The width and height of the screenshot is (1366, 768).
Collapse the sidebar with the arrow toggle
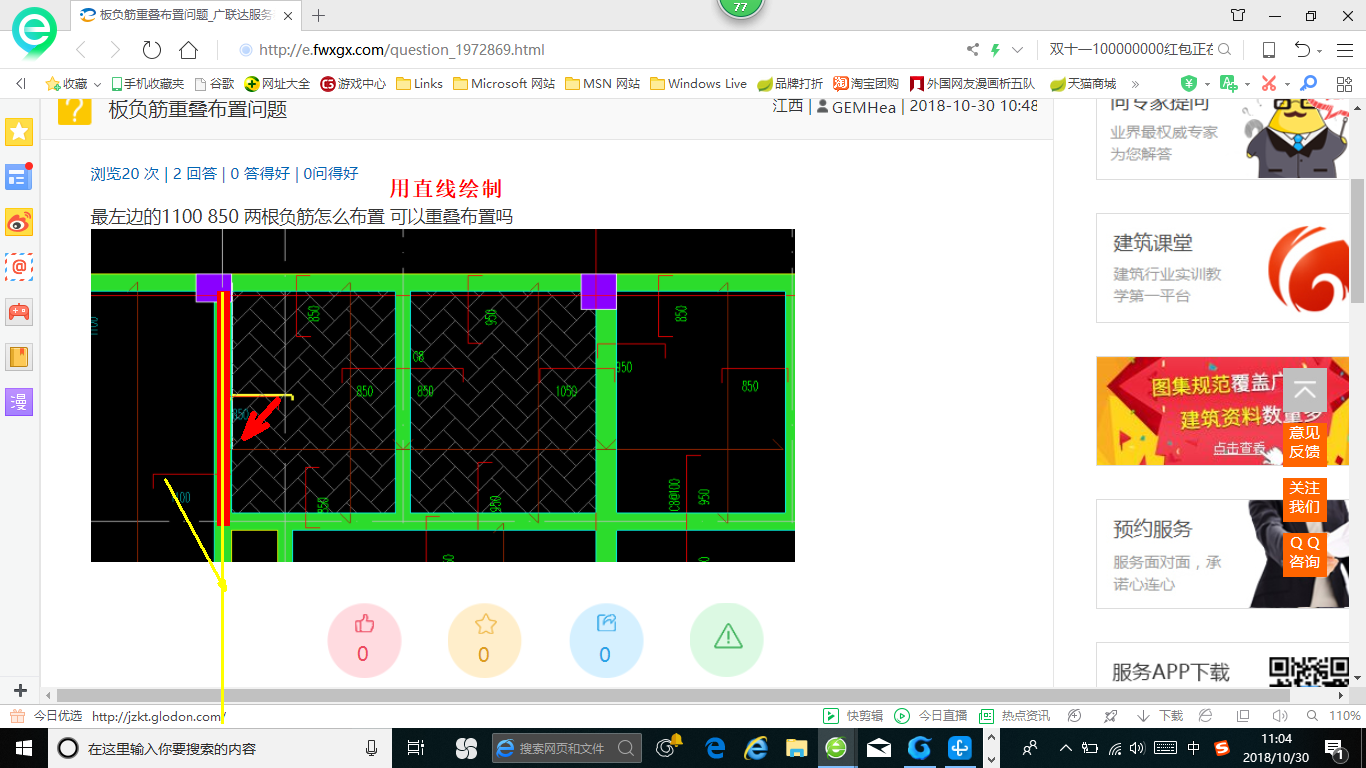pos(21,84)
